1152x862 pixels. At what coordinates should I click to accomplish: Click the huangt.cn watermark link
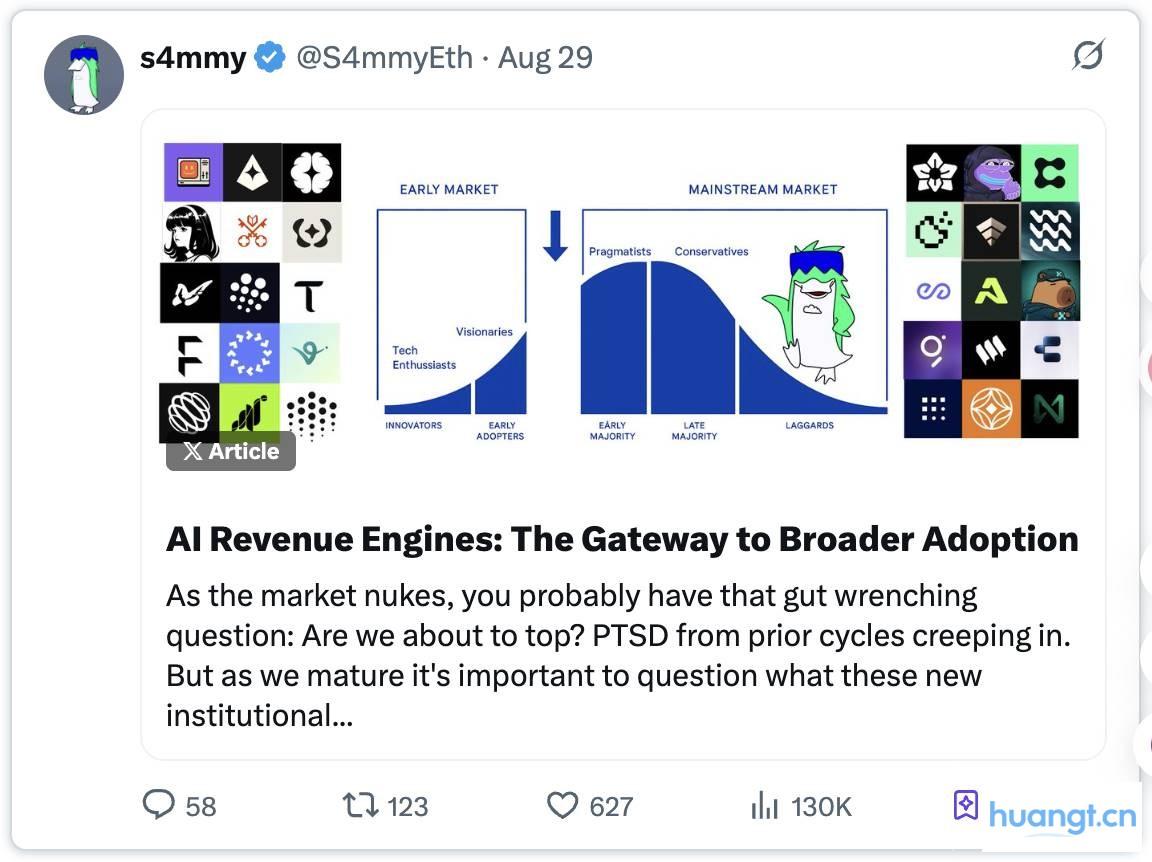[x=1062, y=816]
